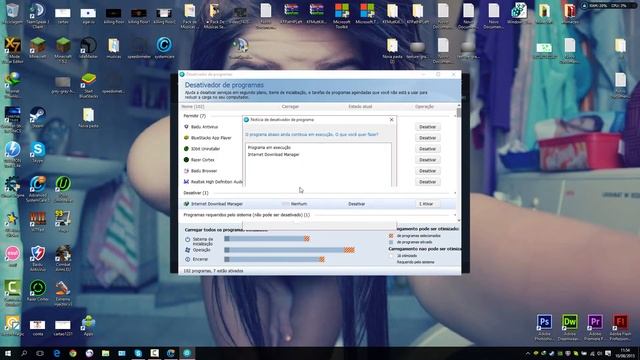The image size is (640, 360).
Task: Click the Windows Start button
Action: (7, 353)
